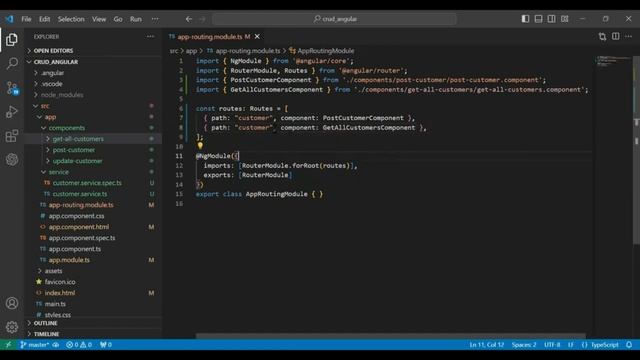
Task: Open the View menu
Action: click(x=99, y=19)
